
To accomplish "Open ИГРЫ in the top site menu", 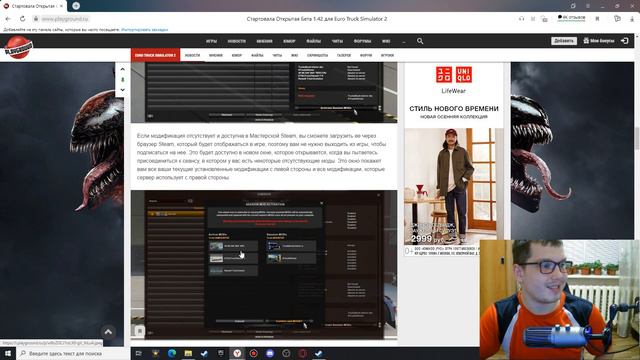I will click(211, 41).
